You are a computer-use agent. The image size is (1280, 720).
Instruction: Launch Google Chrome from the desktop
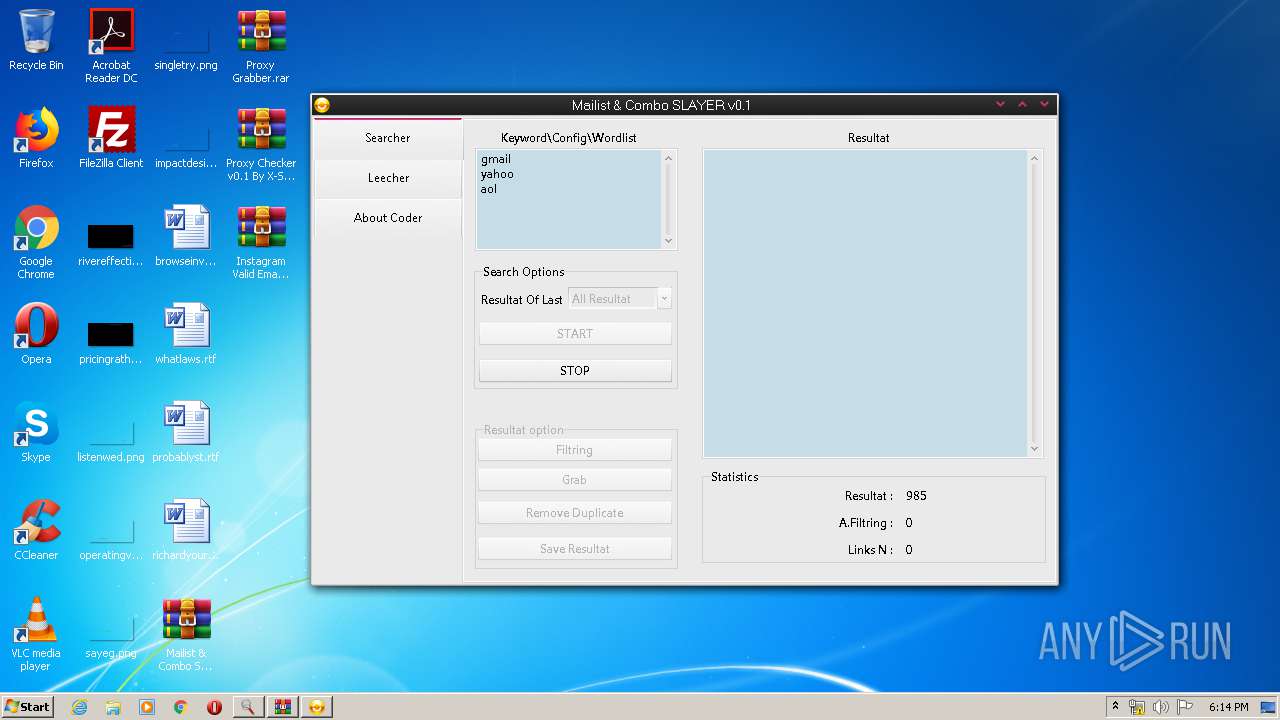tap(36, 242)
